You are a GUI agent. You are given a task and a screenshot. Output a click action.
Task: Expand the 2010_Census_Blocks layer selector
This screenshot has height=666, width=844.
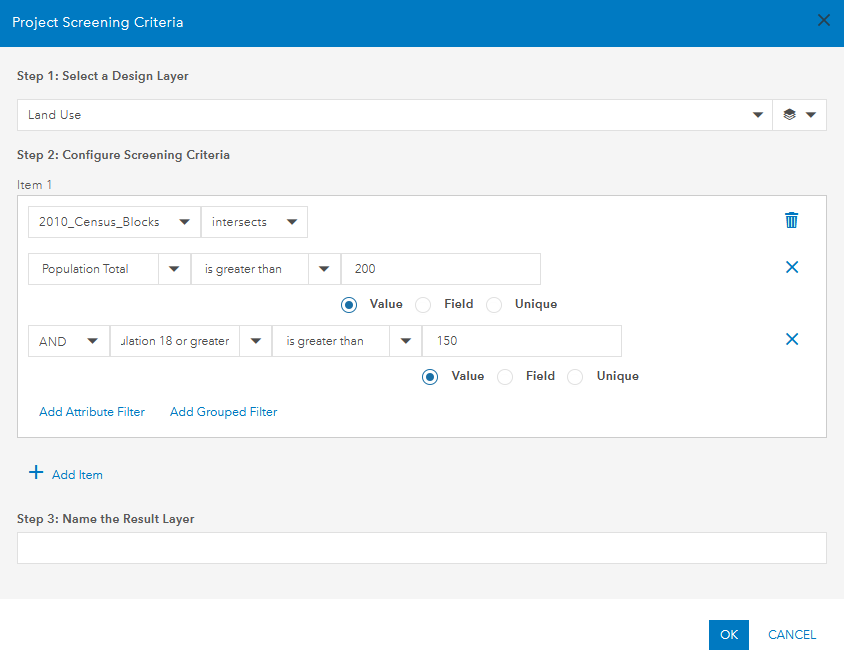183,221
